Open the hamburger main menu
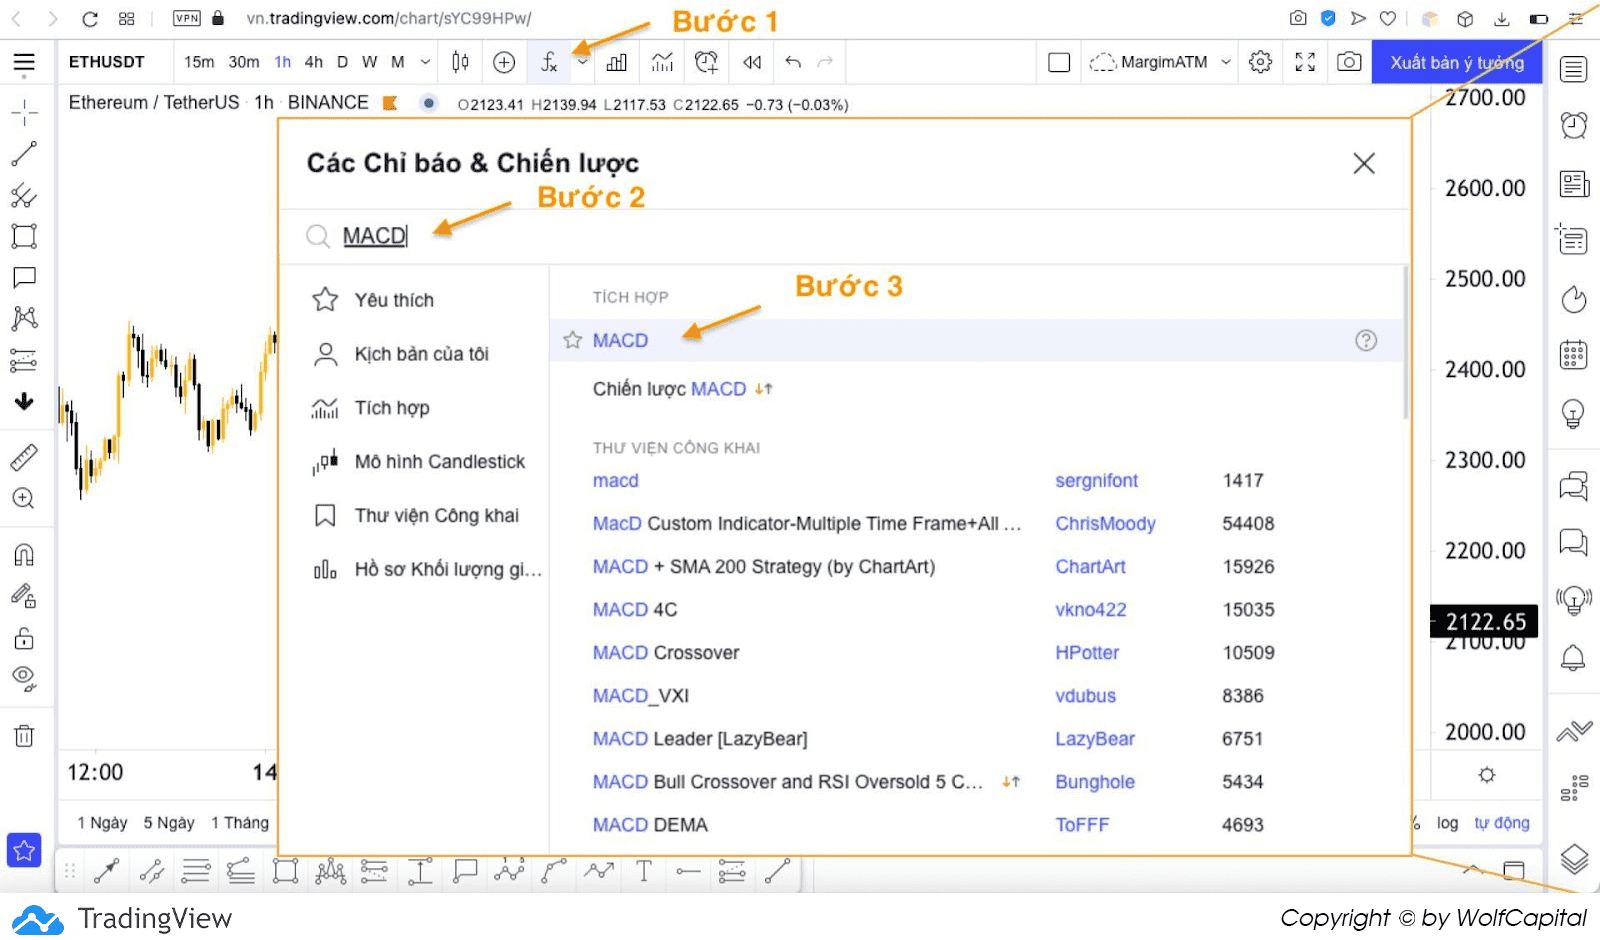This screenshot has width=1600, height=940. pos(24,63)
